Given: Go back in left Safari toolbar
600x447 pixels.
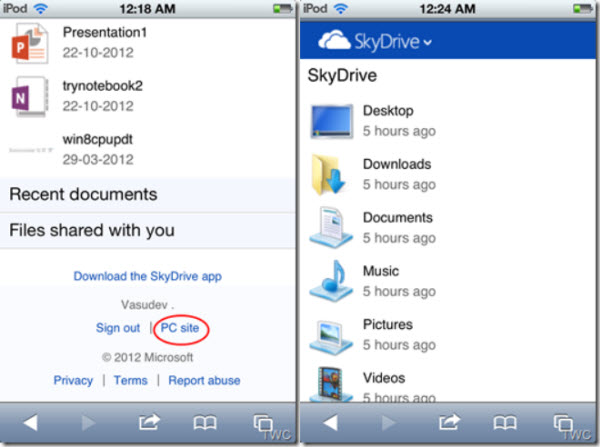Looking at the screenshot, I should (x=30, y=423).
